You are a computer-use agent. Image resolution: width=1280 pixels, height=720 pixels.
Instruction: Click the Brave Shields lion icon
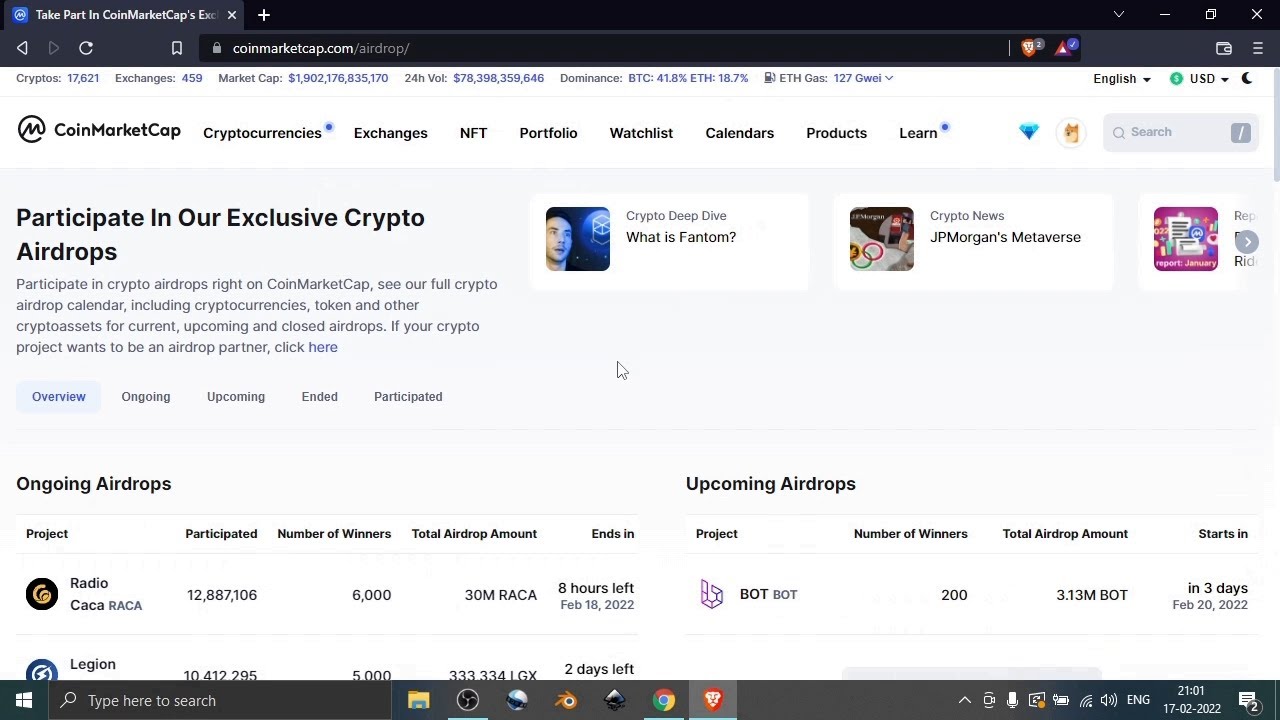[x=1030, y=47]
